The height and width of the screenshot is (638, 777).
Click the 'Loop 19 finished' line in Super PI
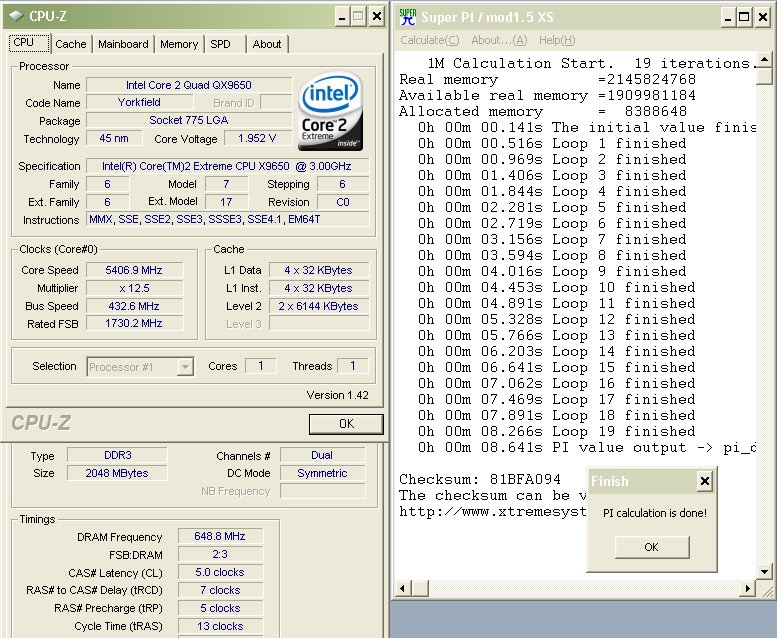click(556, 431)
